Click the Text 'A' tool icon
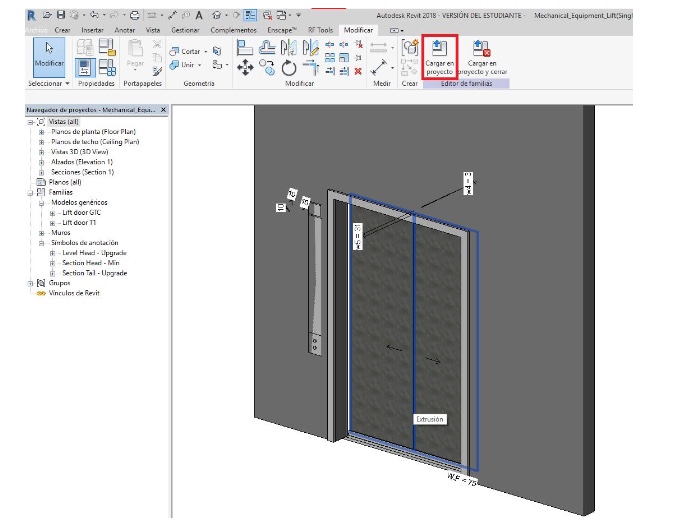The width and height of the screenshot is (679, 522). [x=199, y=16]
